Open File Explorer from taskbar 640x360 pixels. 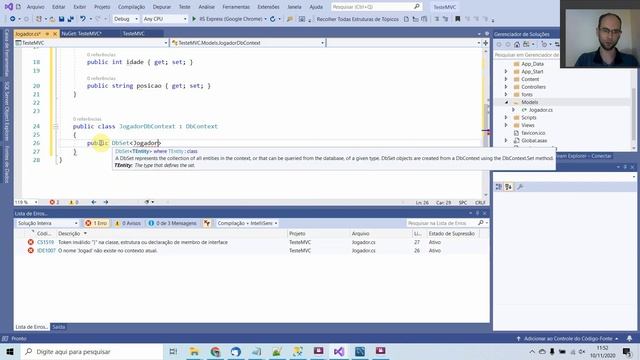(x=194, y=351)
